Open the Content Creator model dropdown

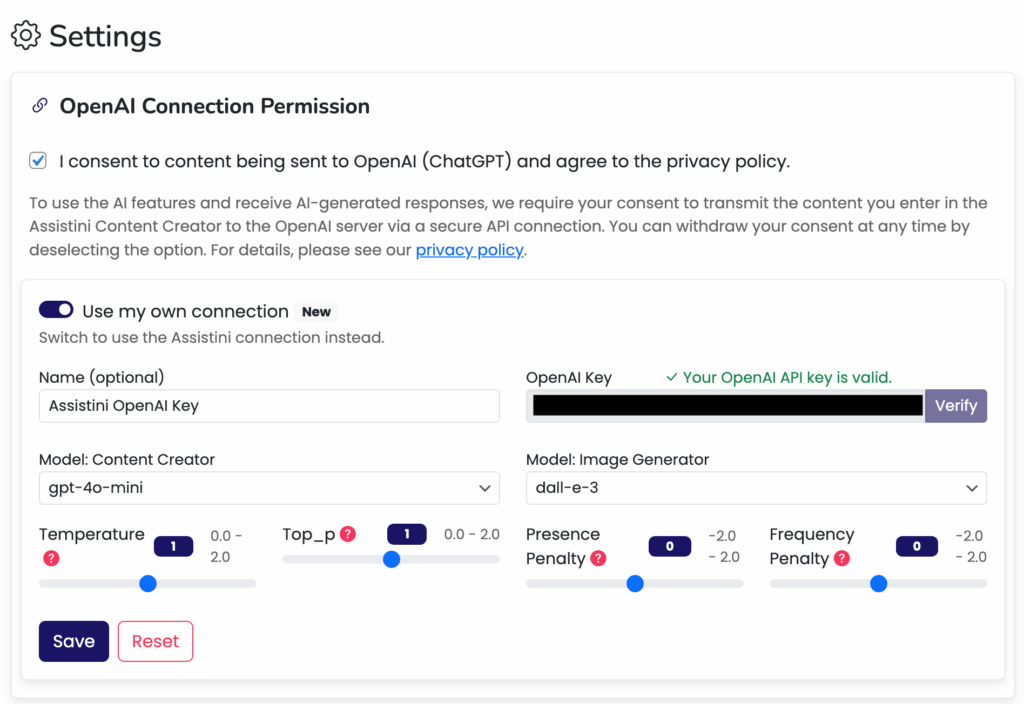tap(269, 488)
